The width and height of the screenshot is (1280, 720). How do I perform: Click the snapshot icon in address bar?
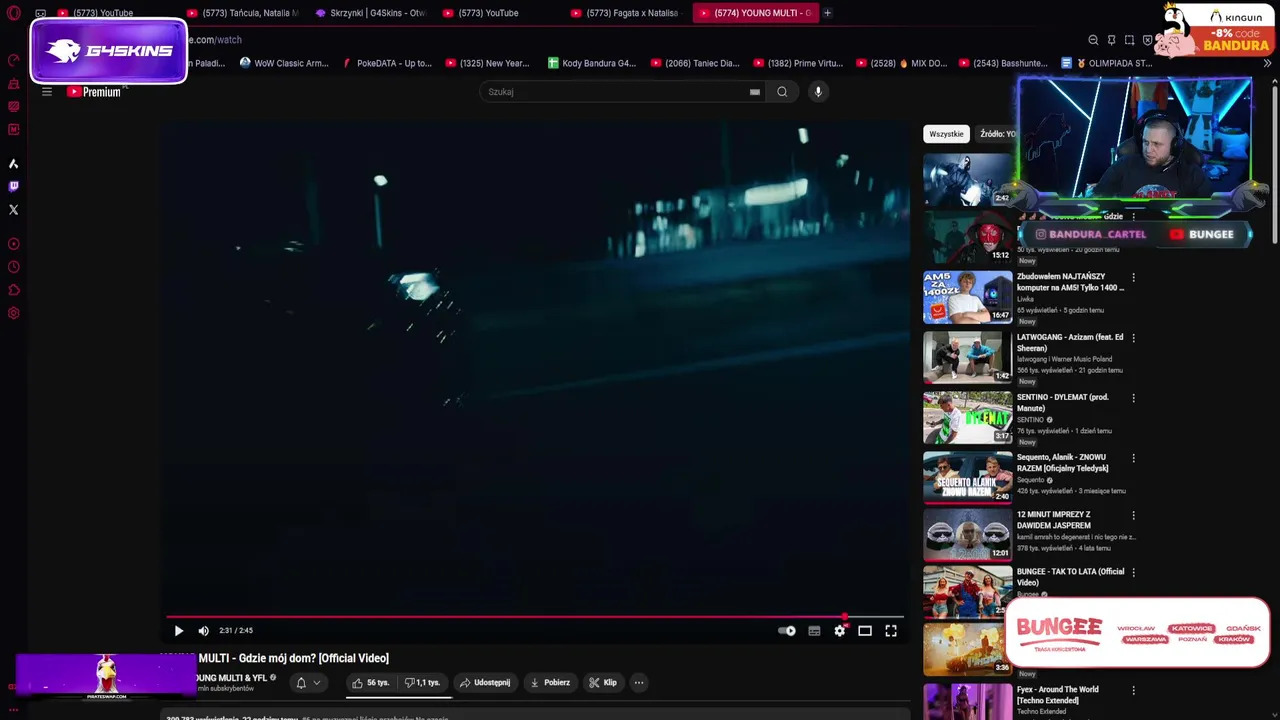coord(1129,40)
